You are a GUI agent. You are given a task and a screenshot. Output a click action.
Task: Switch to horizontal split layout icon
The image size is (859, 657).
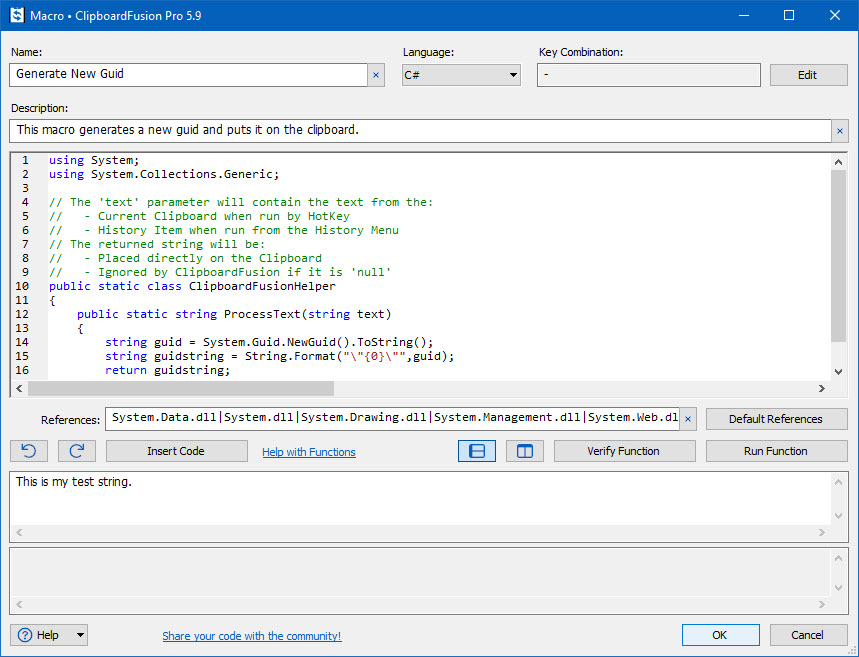(477, 451)
